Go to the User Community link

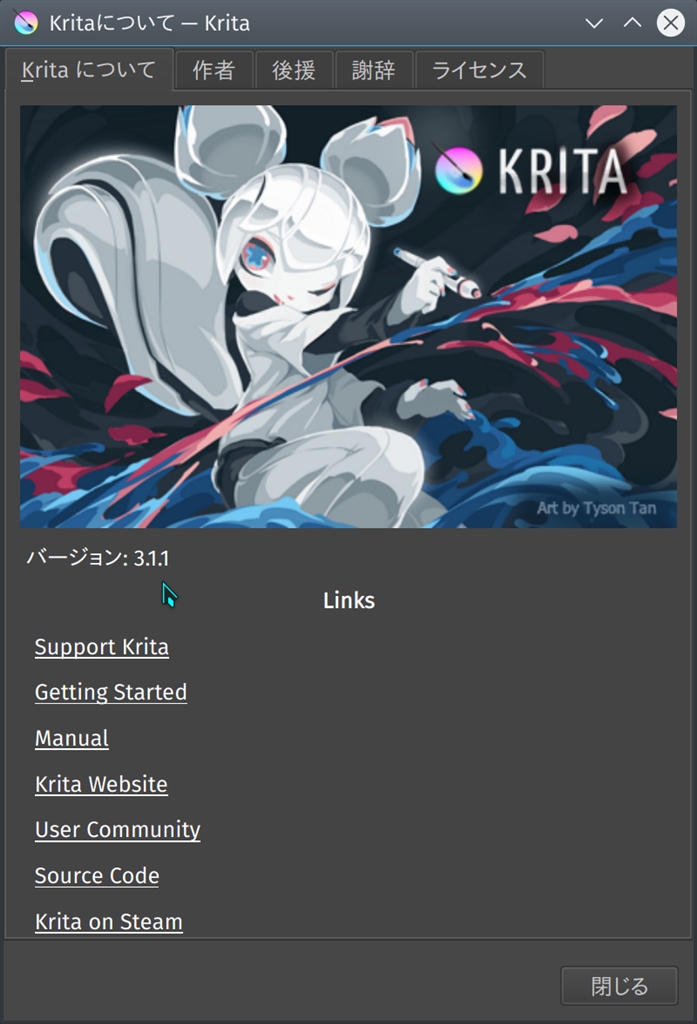pyautogui.click(x=118, y=829)
